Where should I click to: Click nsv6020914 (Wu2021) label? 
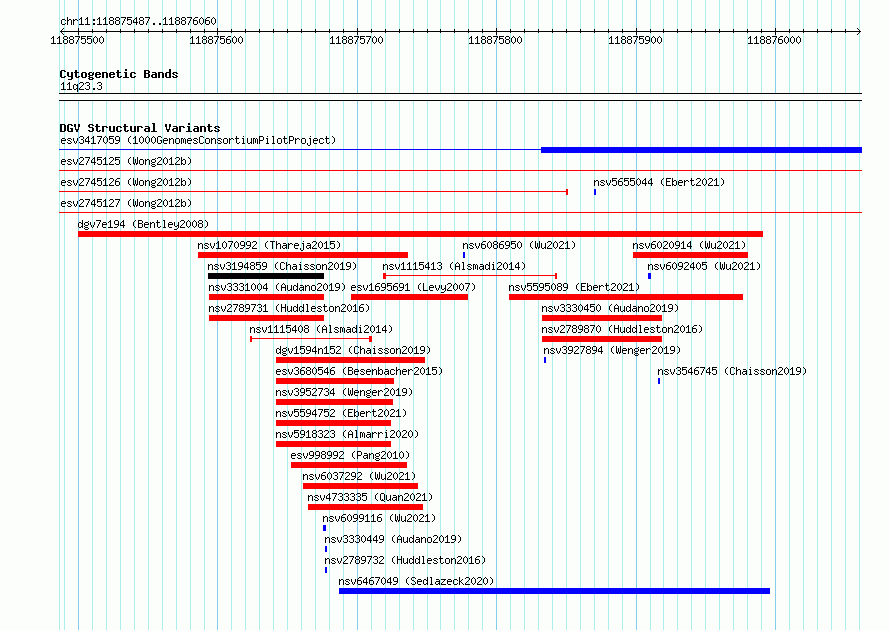pos(689,245)
